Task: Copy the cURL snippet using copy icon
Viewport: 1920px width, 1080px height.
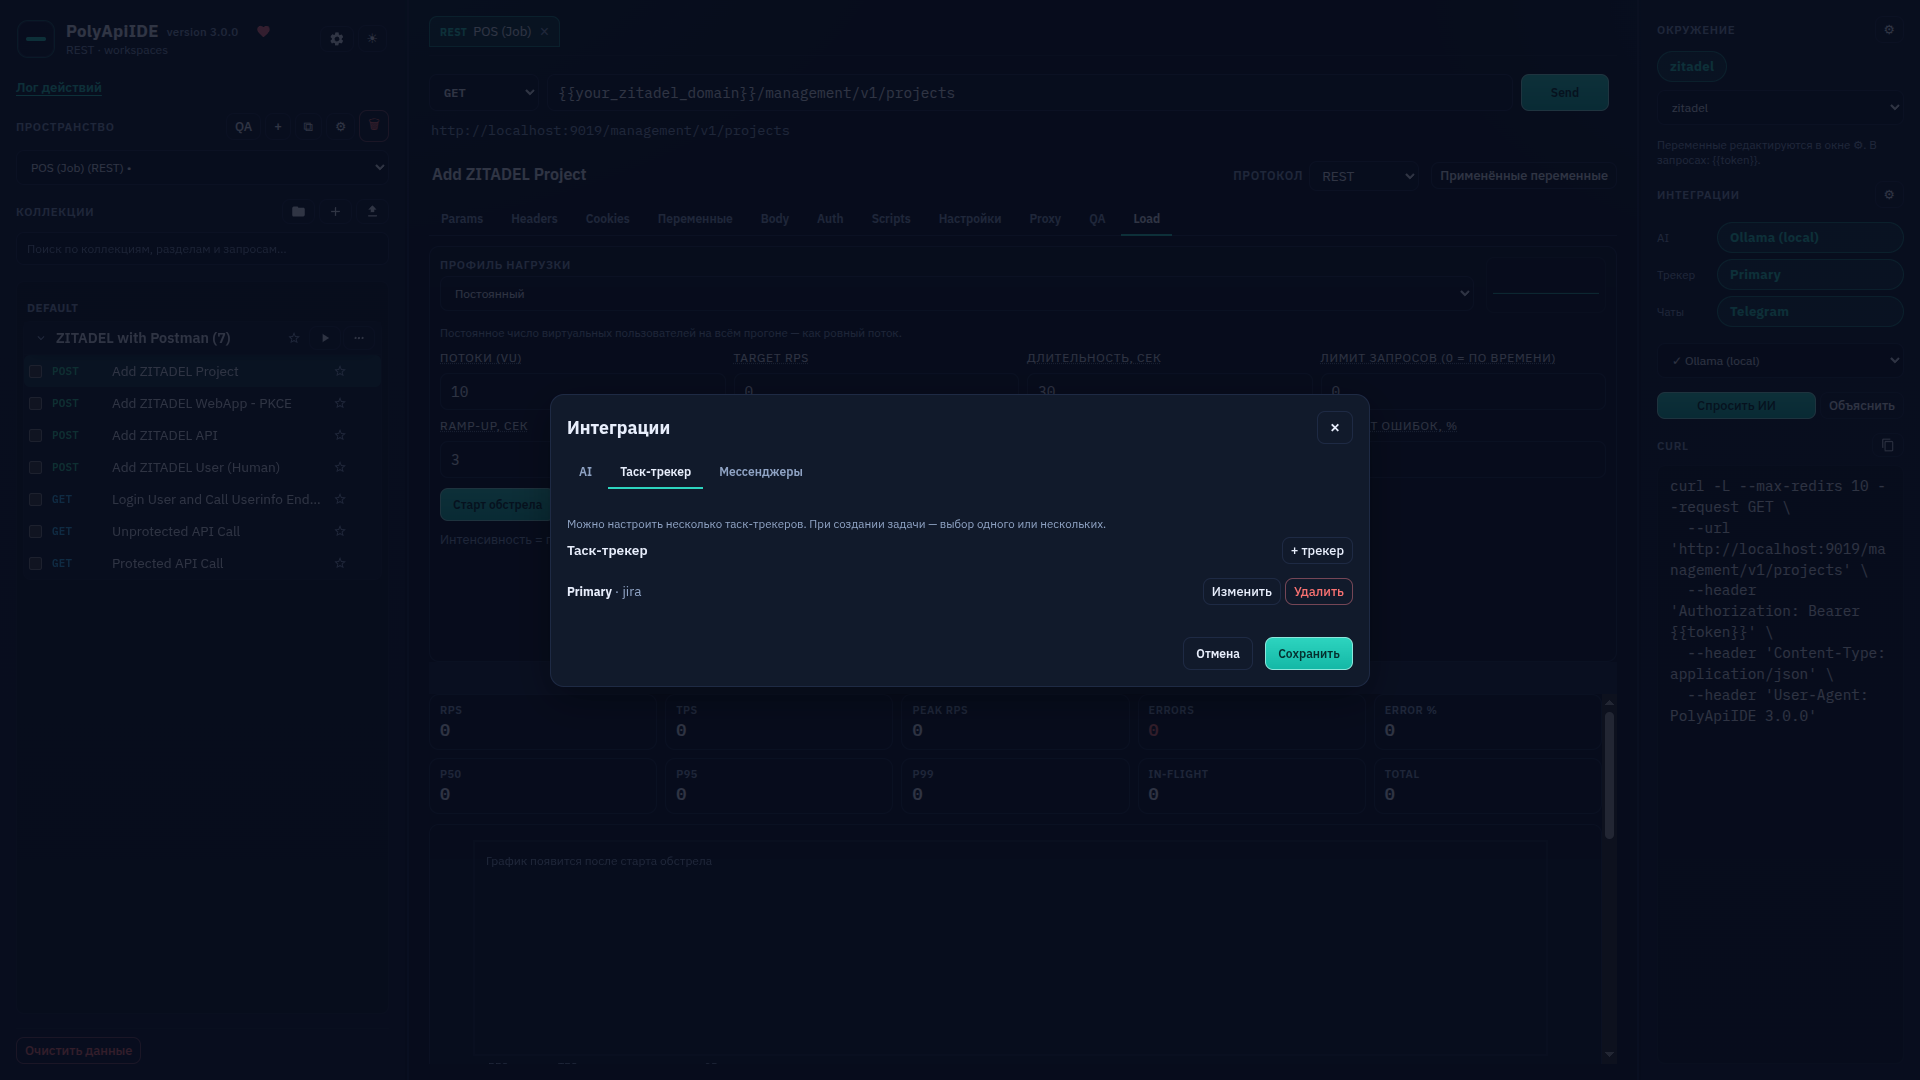Action: (1888, 445)
